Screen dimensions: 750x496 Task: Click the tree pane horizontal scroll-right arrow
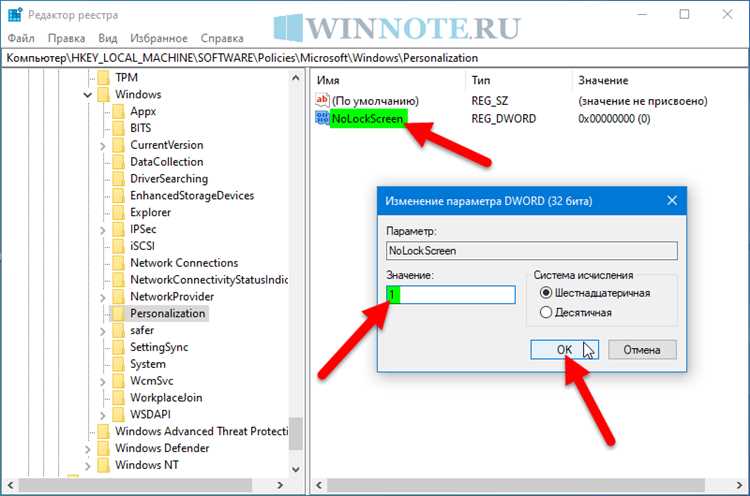(x=280, y=485)
